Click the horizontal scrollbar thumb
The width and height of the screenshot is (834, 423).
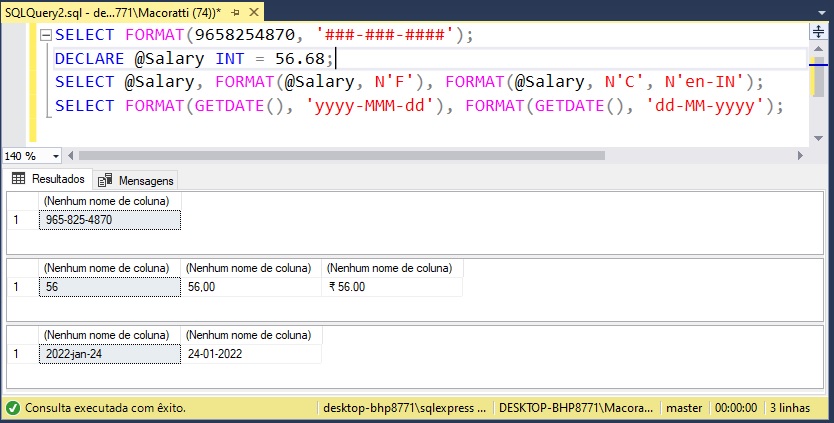[x=341, y=156]
